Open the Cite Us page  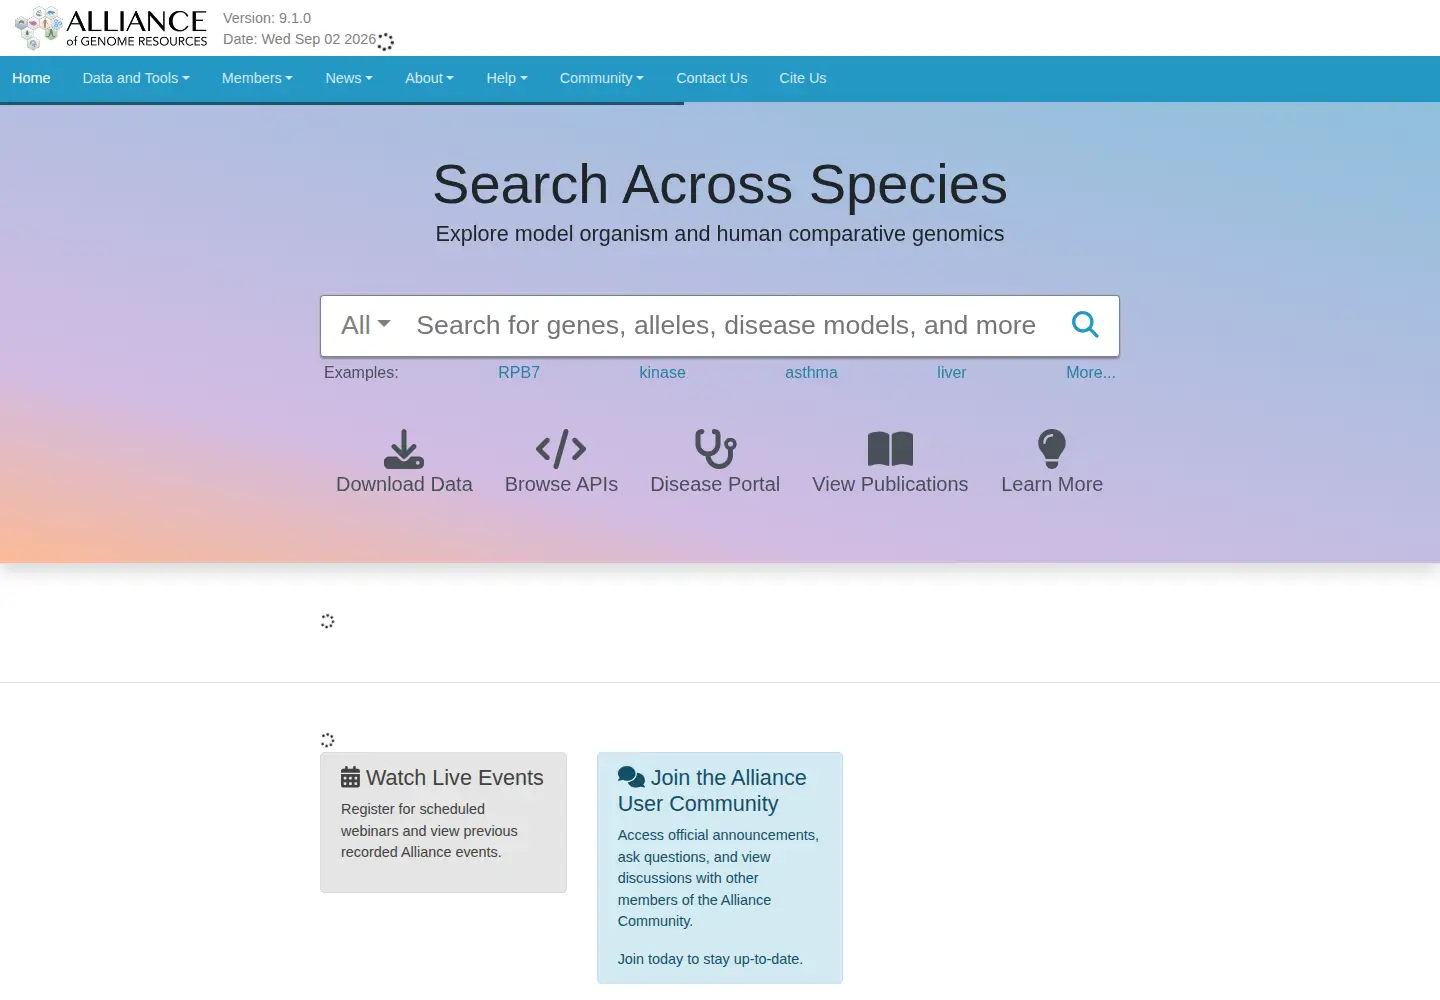803,78
